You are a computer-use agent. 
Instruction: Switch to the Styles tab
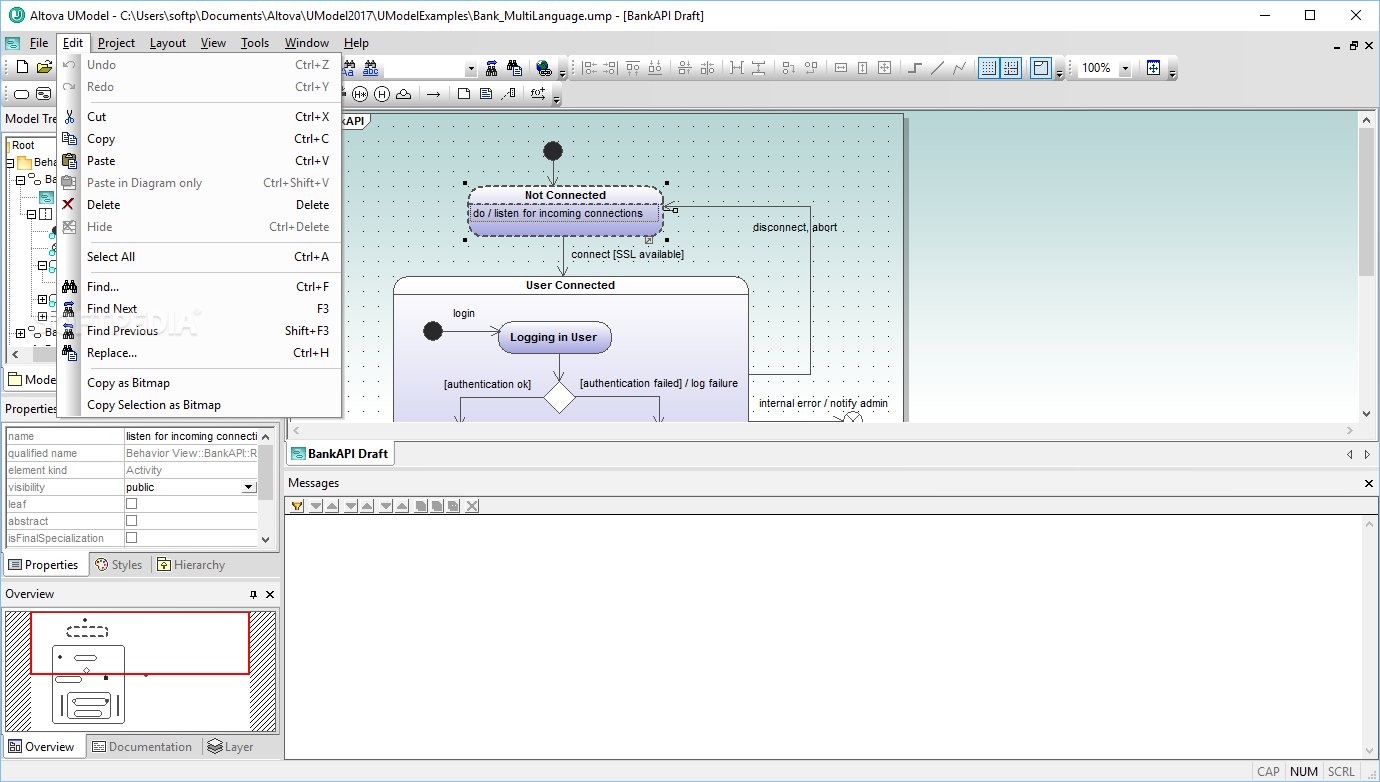pyautogui.click(x=118, y=565)
